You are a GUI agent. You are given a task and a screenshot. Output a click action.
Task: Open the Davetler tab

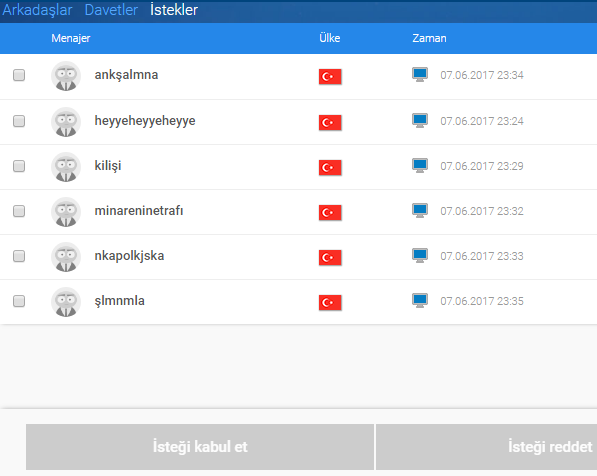click(x=111, y=10)
